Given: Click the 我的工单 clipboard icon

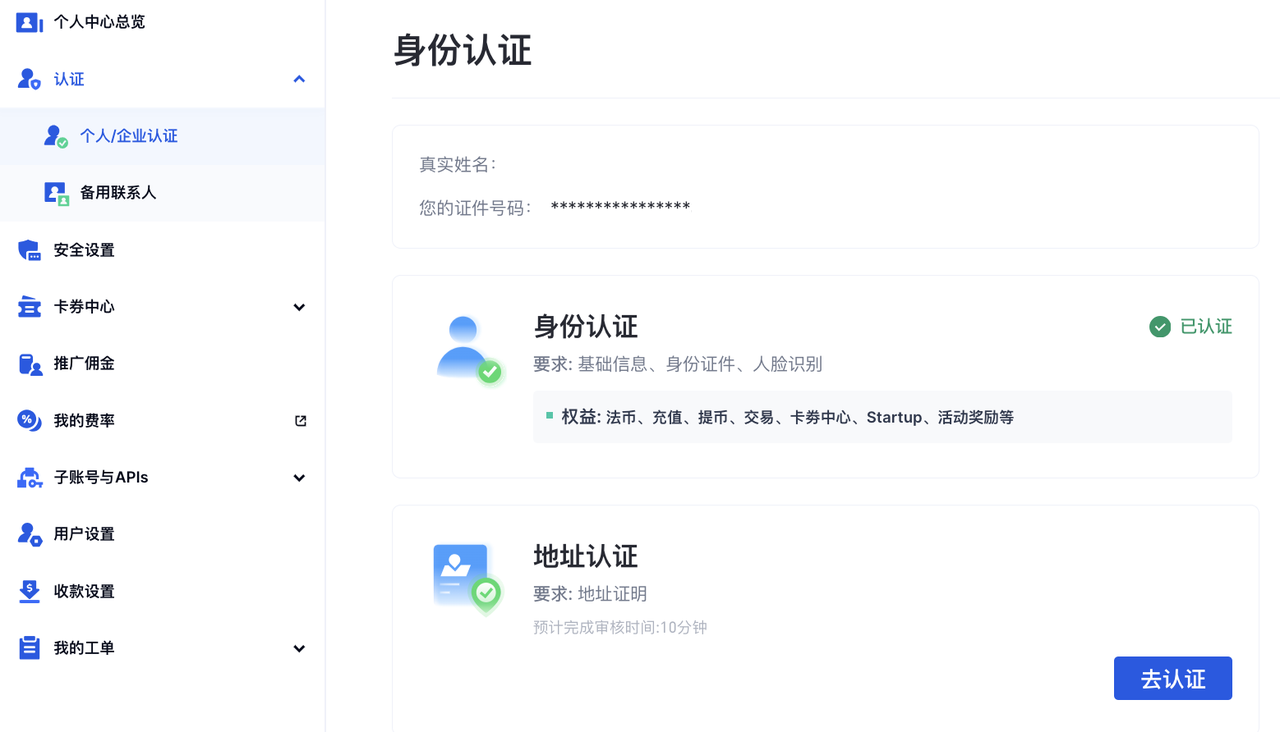Looking at the screenshot, I should coord(29,648).
